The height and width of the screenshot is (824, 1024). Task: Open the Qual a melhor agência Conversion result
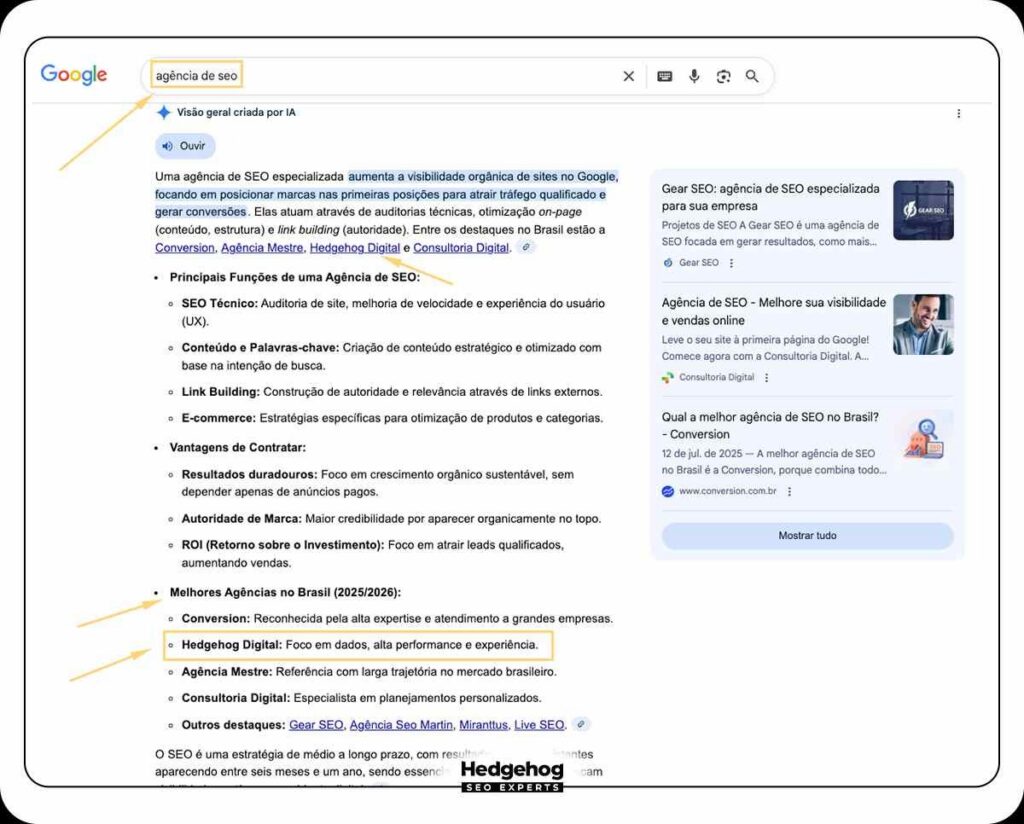point(770,425)
